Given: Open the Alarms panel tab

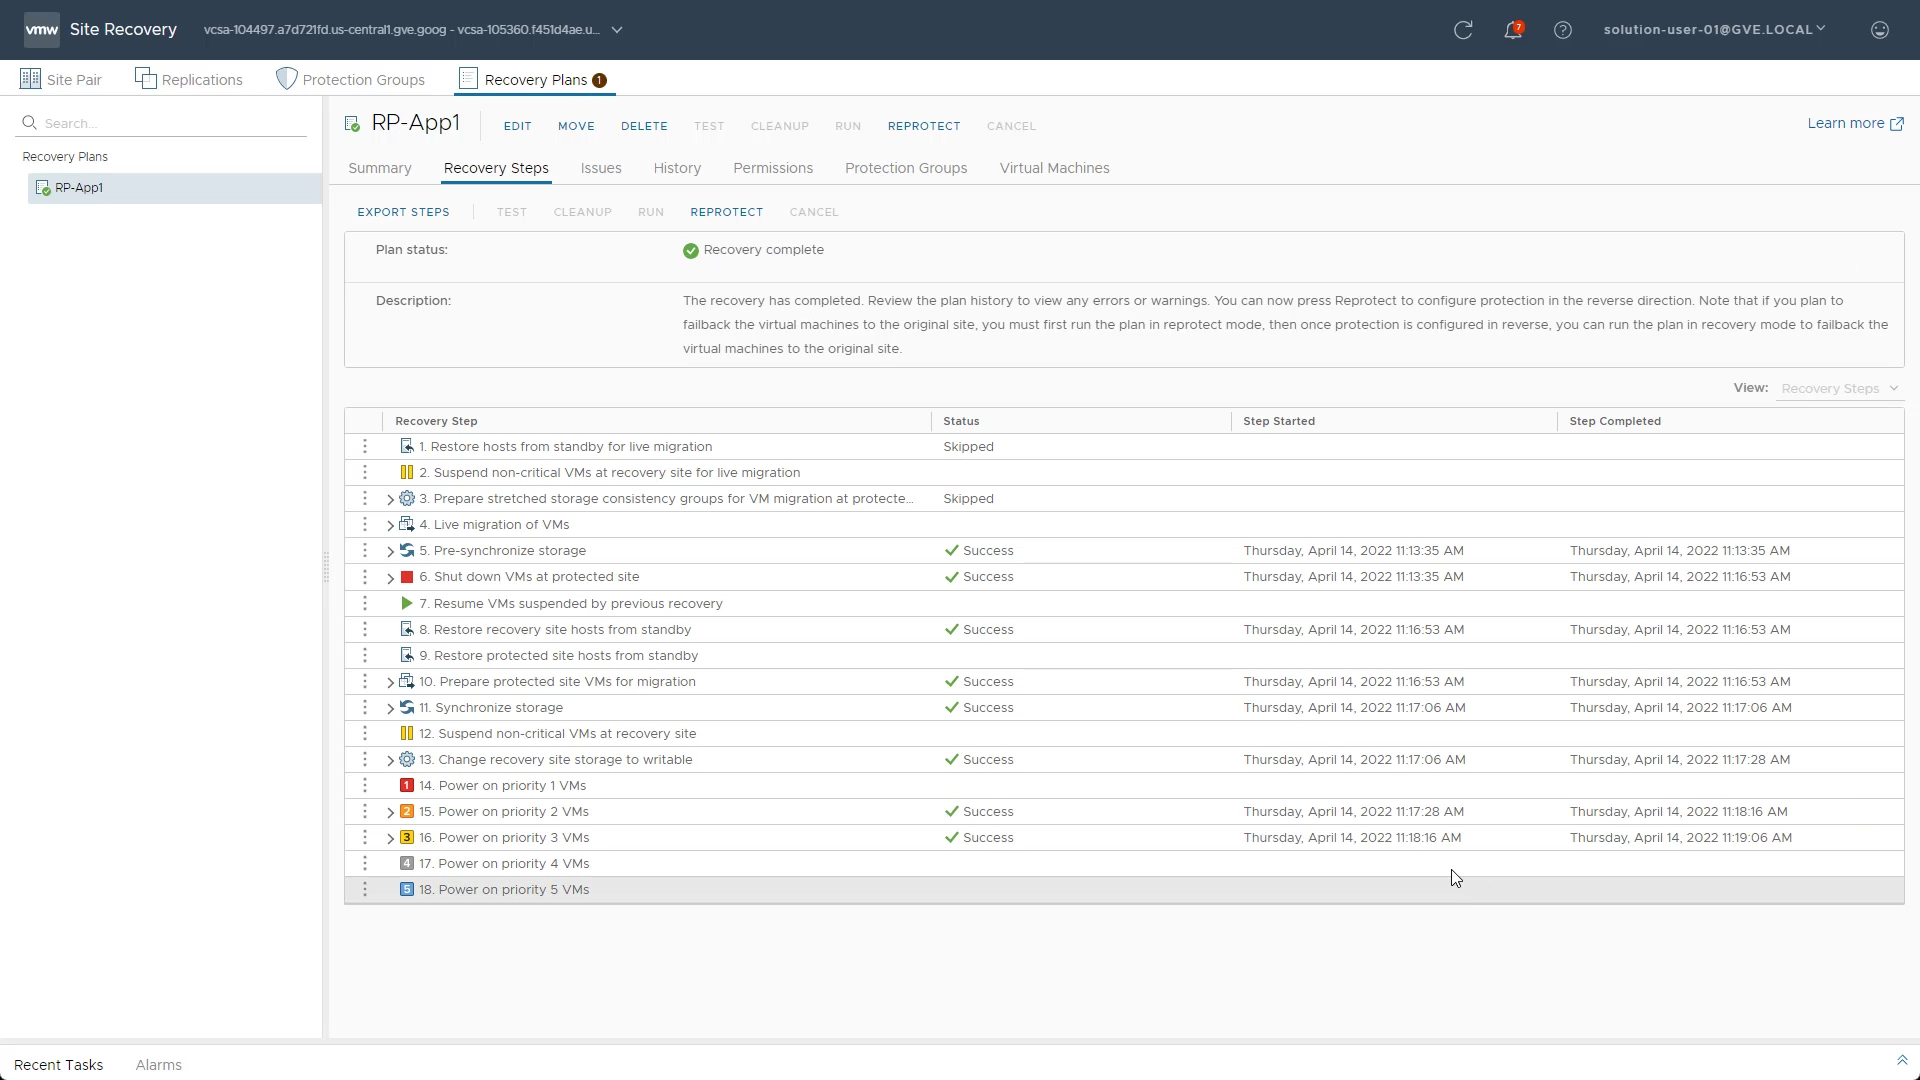Looking at the screenshot, I should [x=159, y=1065].
